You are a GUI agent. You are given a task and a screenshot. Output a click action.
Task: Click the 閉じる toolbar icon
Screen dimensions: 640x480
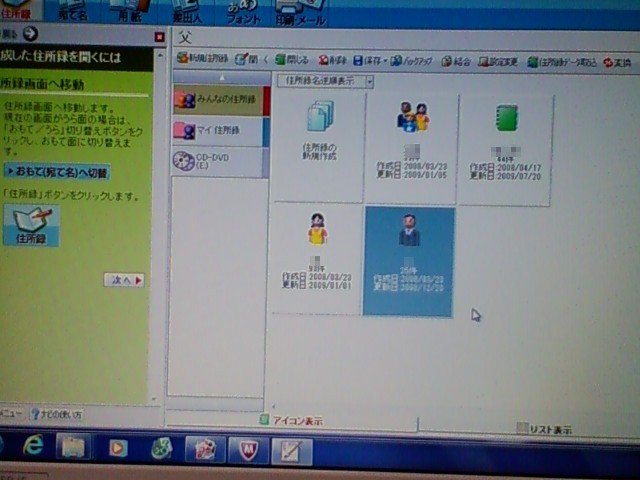[x=292, y=60]
